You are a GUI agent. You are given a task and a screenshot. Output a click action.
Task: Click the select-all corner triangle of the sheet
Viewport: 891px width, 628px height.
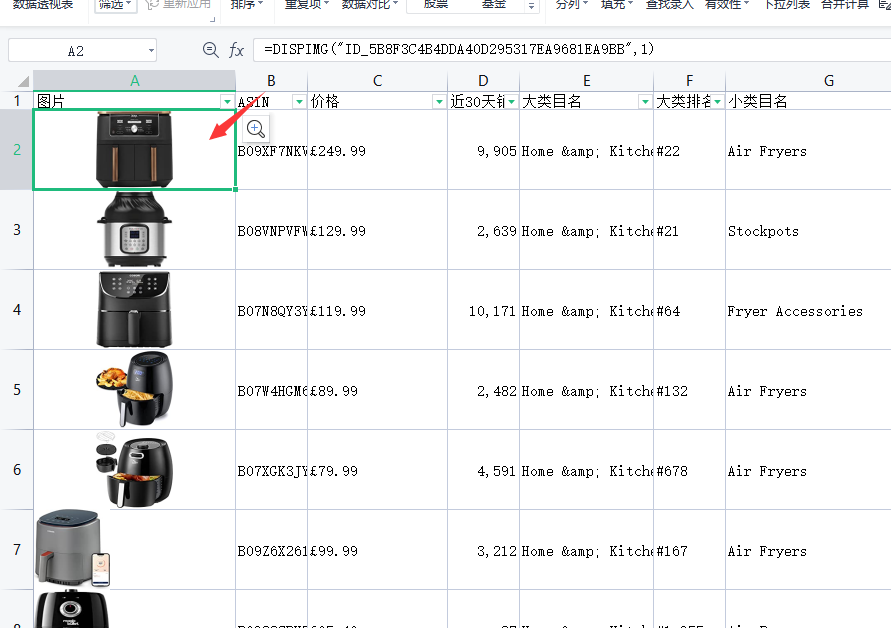[23, 81]
